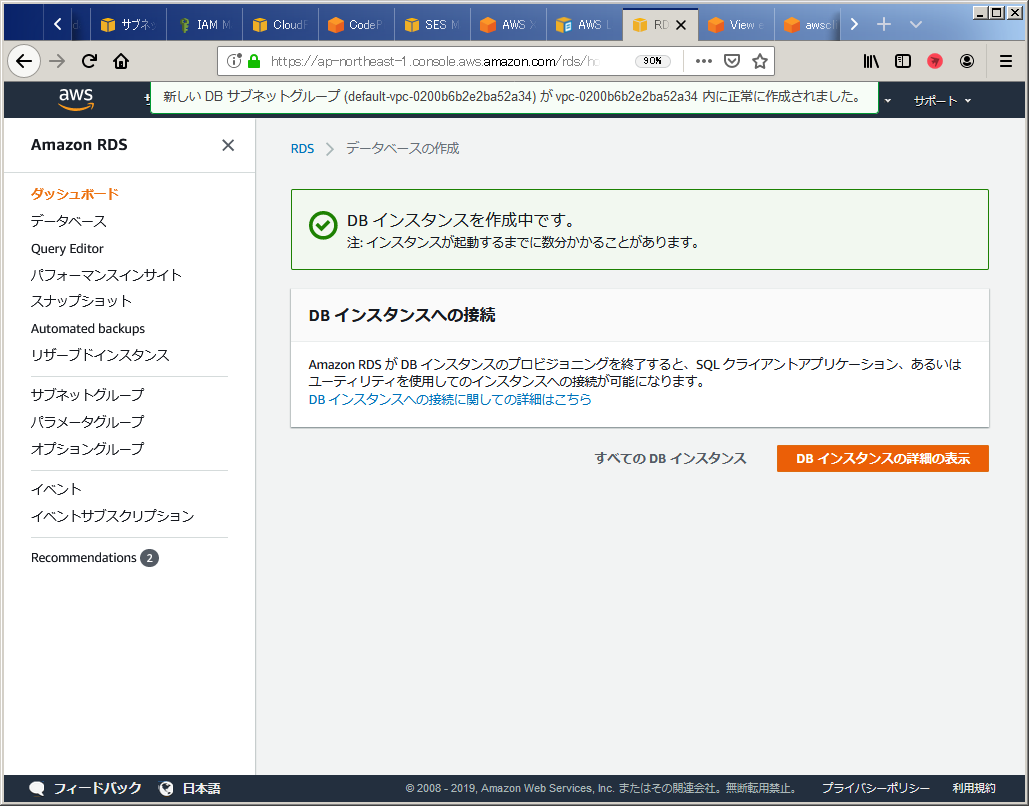Click the green padlock security icon
The height and width of the screenshot is (806, 1029).
click(x=254, y=61)
